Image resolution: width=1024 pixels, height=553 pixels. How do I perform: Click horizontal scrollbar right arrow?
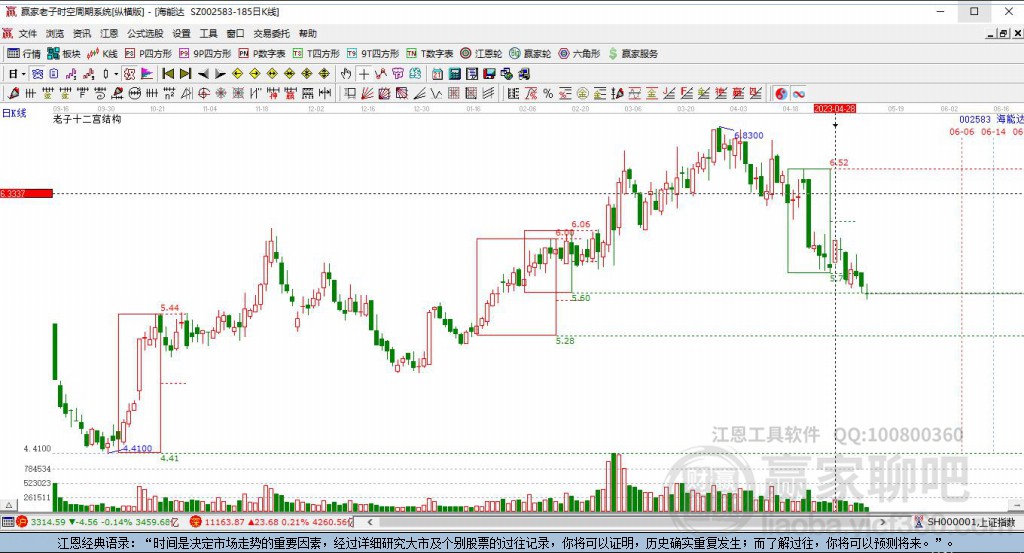click(883, 522)
